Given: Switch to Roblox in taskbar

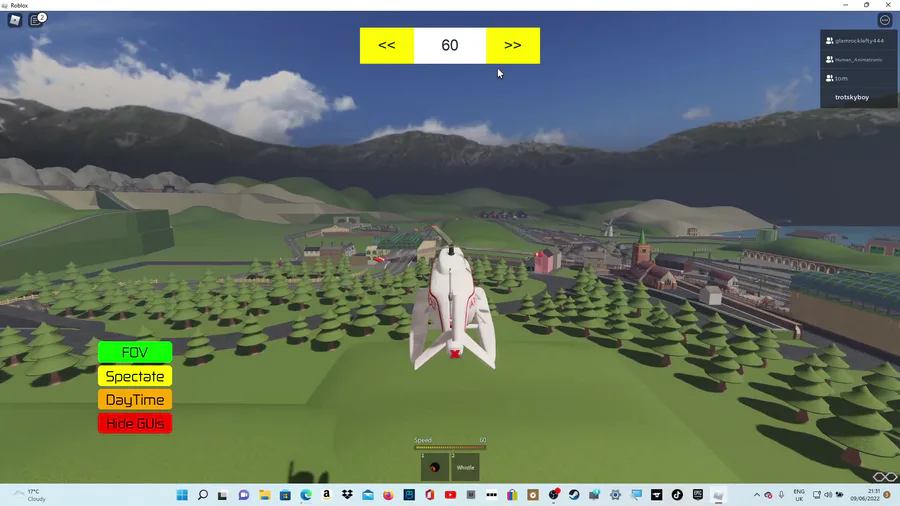Looking at the screenshot, I should [x=719, y=495].
